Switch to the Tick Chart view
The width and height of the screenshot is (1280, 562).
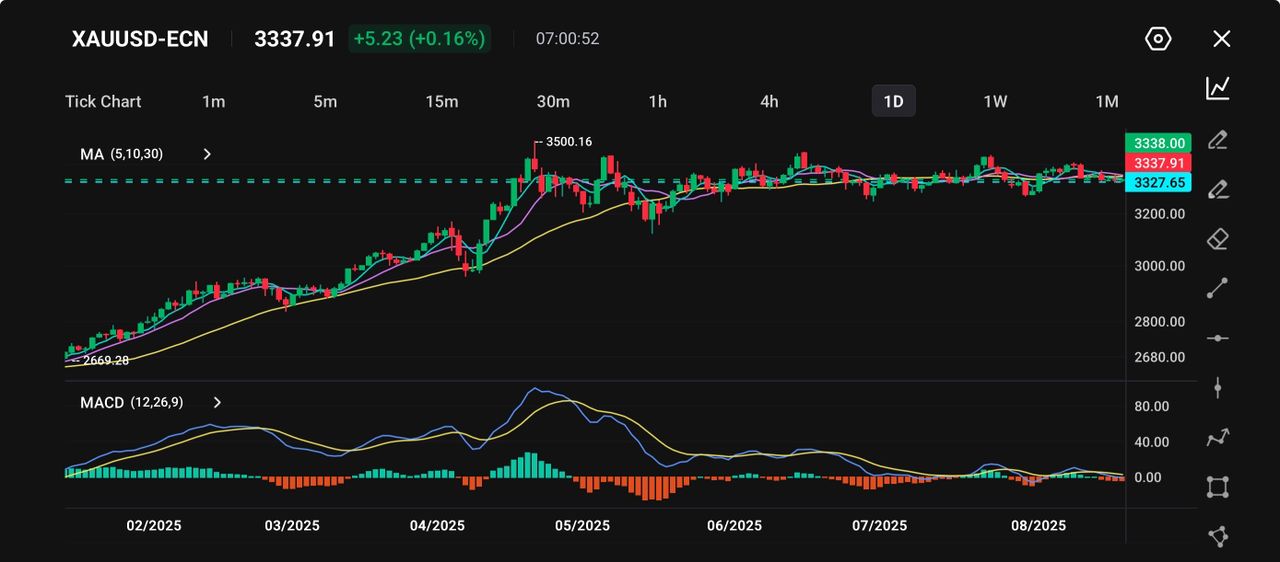[103, 101]
